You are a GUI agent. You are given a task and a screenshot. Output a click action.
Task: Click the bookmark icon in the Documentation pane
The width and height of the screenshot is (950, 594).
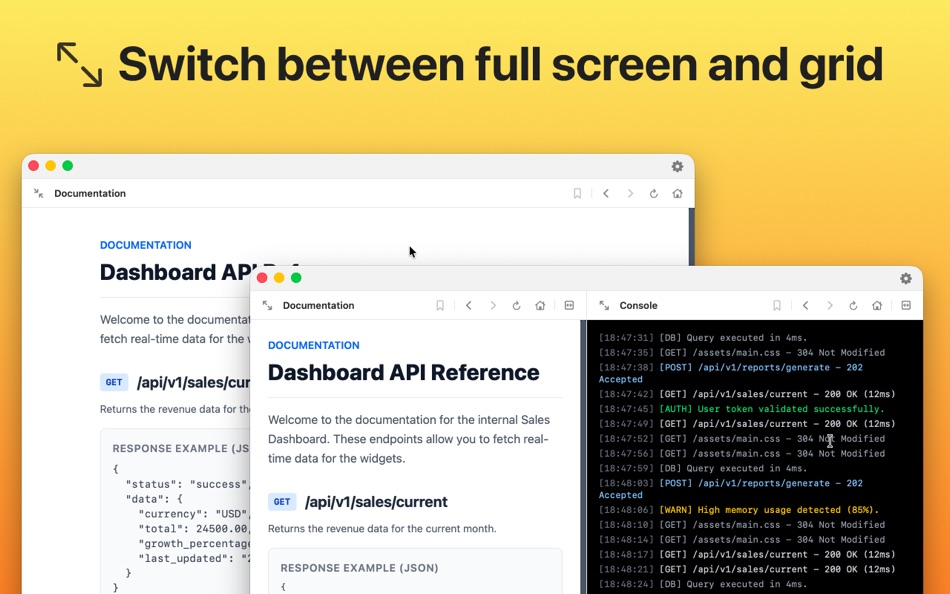[x=440, y=305]
